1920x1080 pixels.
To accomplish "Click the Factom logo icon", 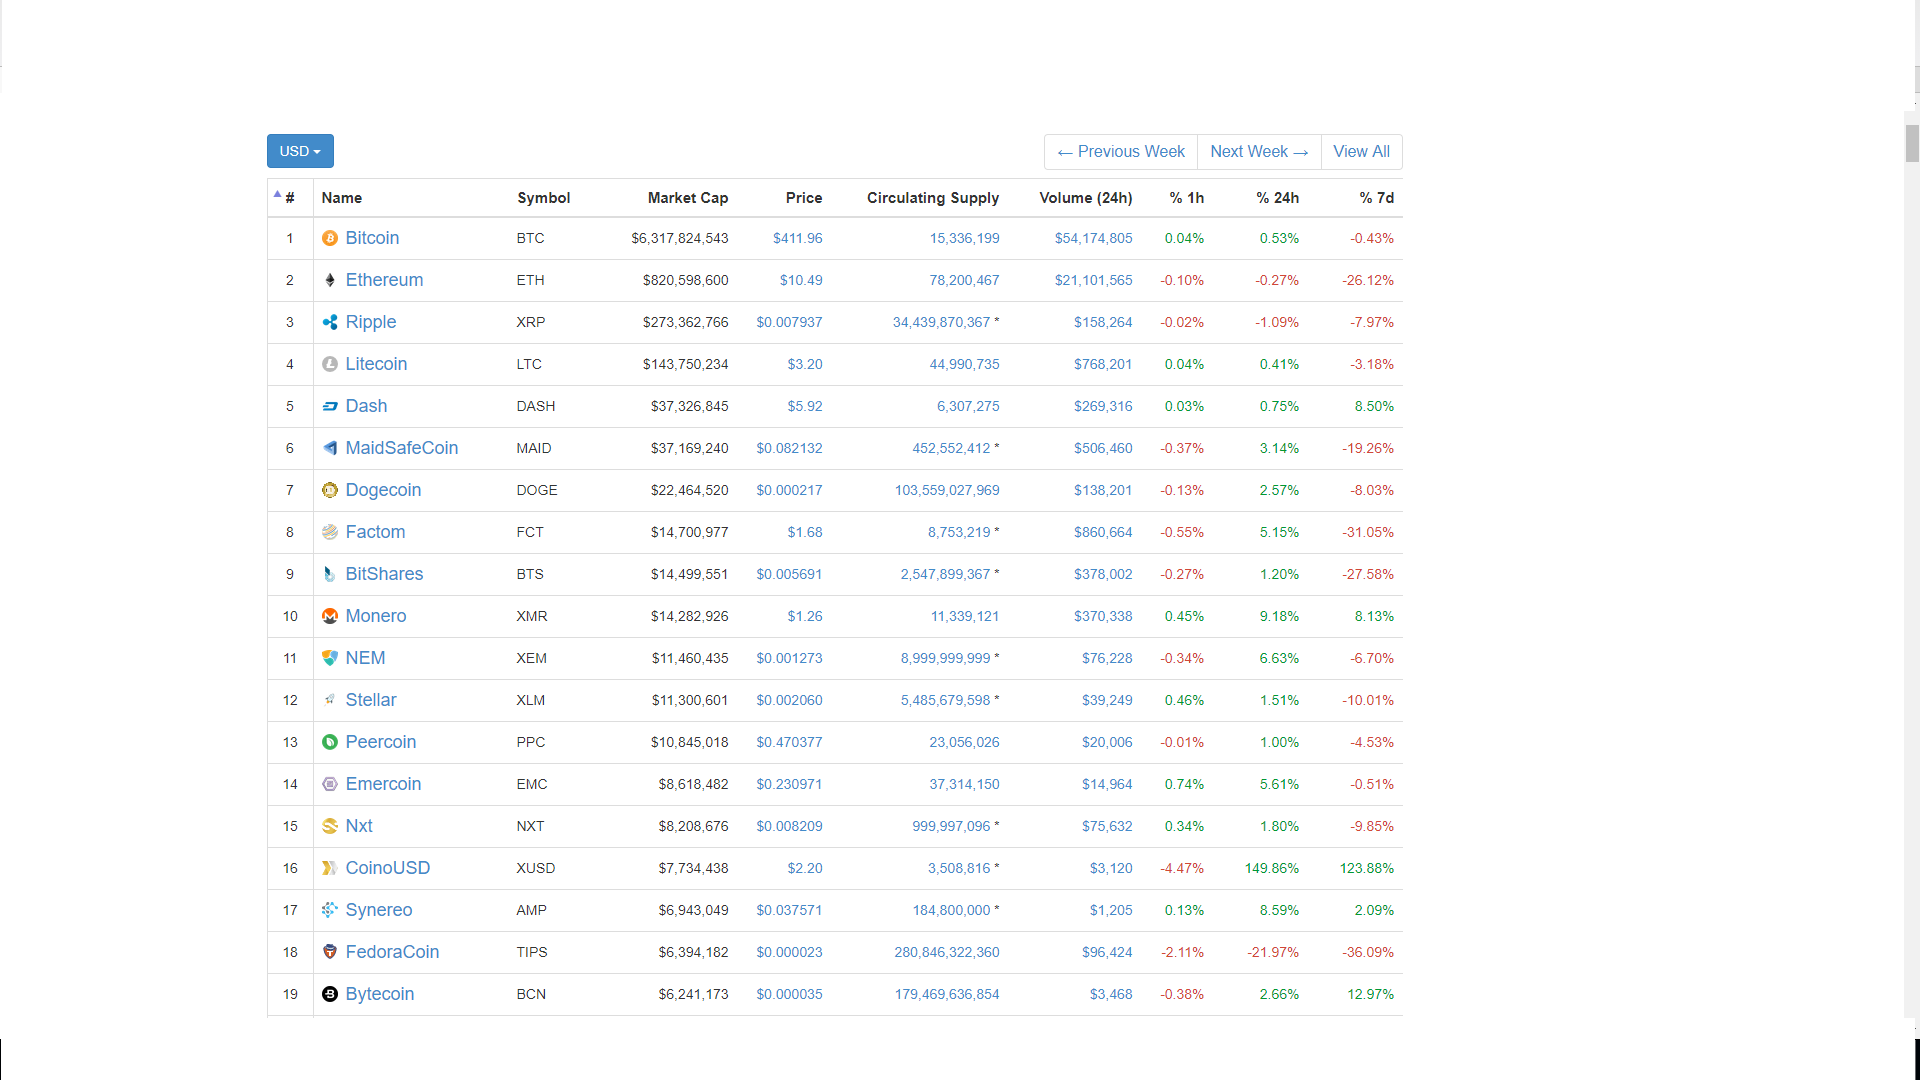I will (330, 532).
